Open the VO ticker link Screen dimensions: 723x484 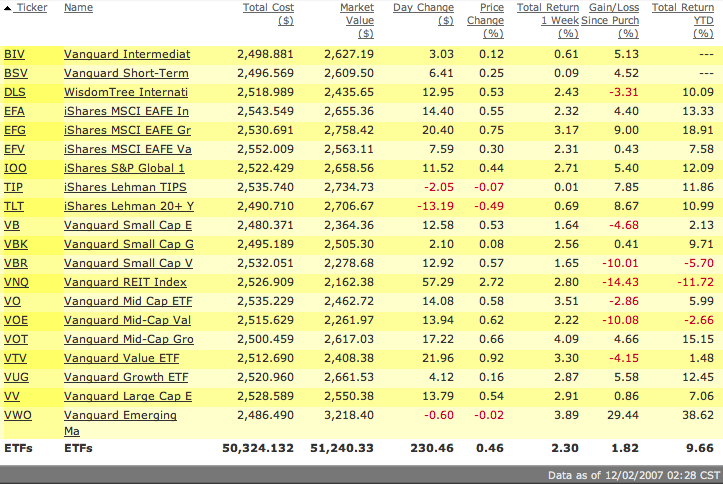click(12, 301)
